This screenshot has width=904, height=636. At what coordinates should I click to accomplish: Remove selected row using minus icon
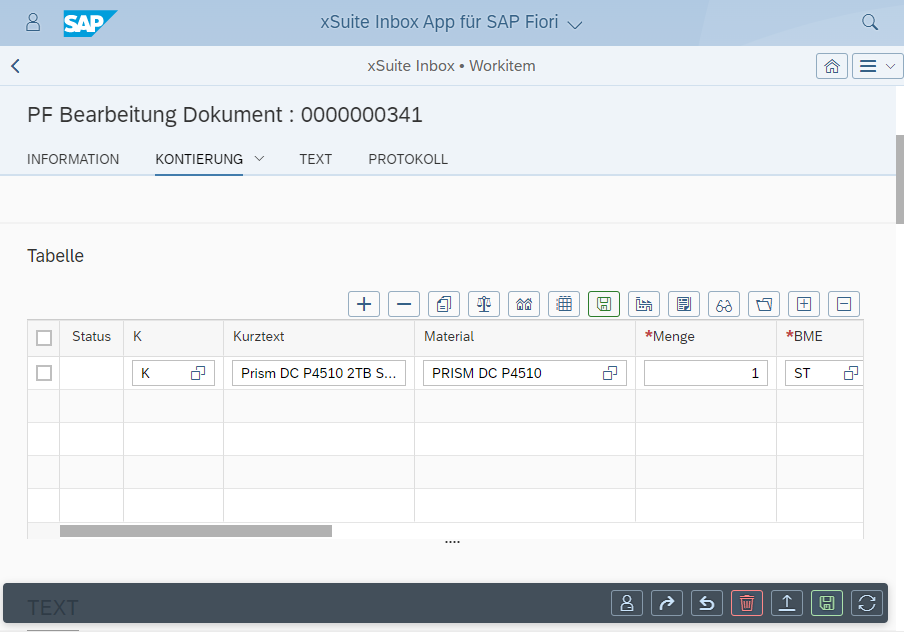click(404, 304)
